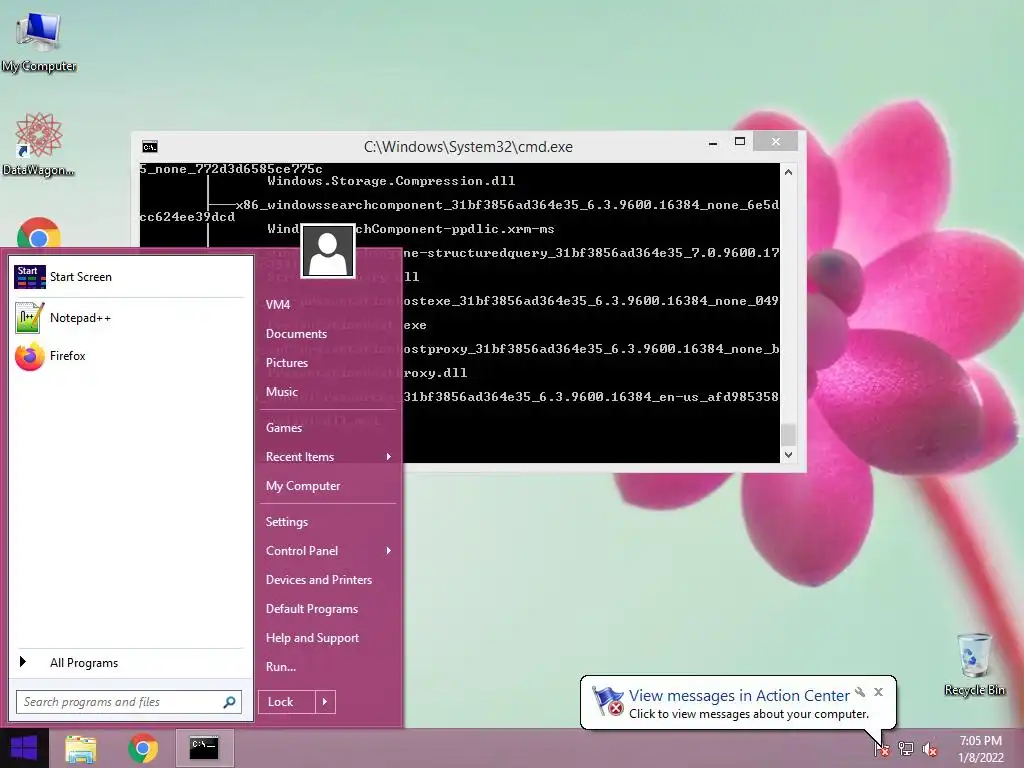Launch Notepad++ from the start menu
The width and height of the screenshot is (1024, 768).
point(129,317)
